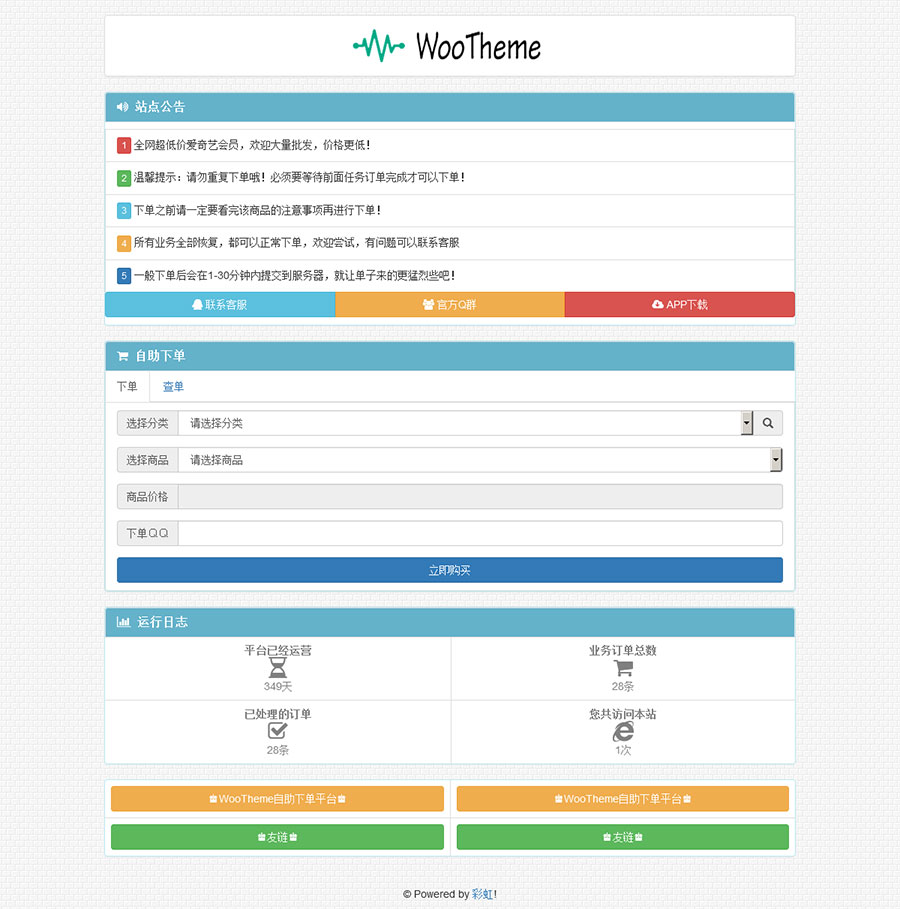The image size is (900, 909).
Task: Open the 联系客服 contact support button
Action: (x=220, y=304)
